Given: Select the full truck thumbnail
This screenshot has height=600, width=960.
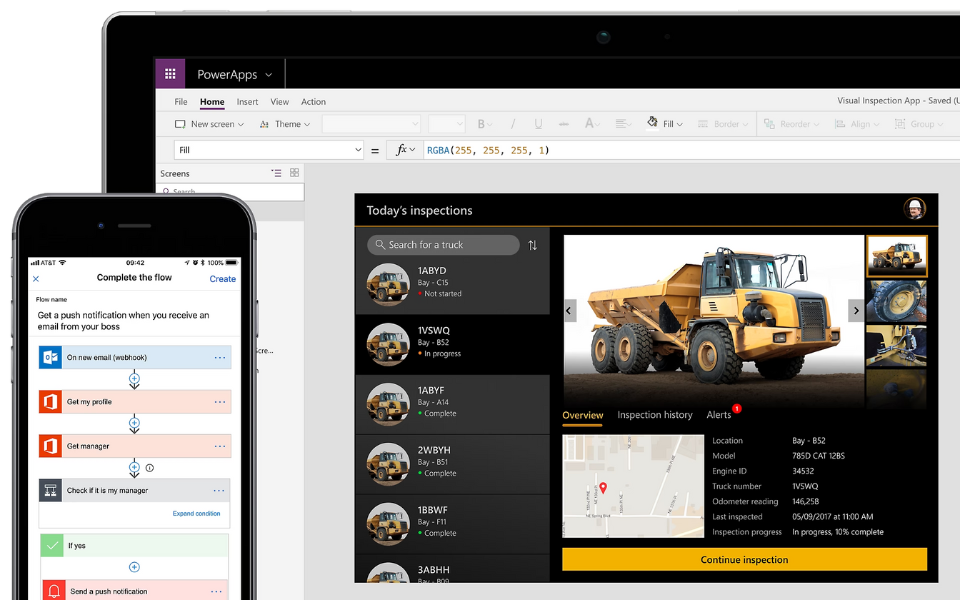Looking at the screenshot, I should [896, 257].
